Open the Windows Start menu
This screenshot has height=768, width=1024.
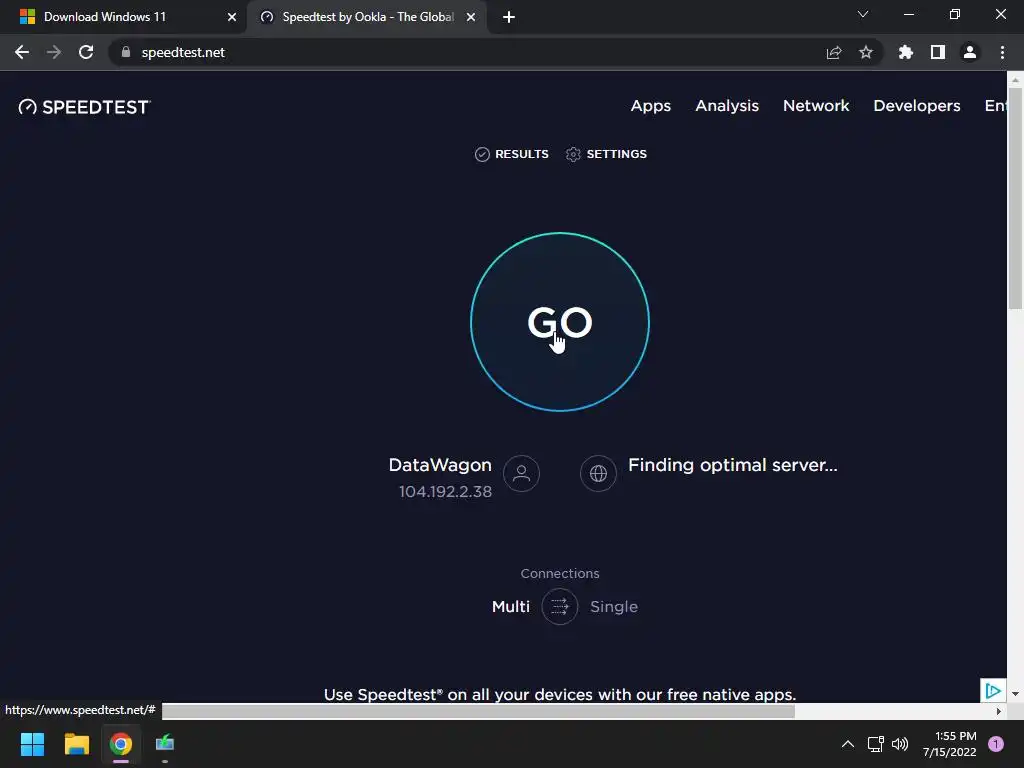tap(32, 744)
